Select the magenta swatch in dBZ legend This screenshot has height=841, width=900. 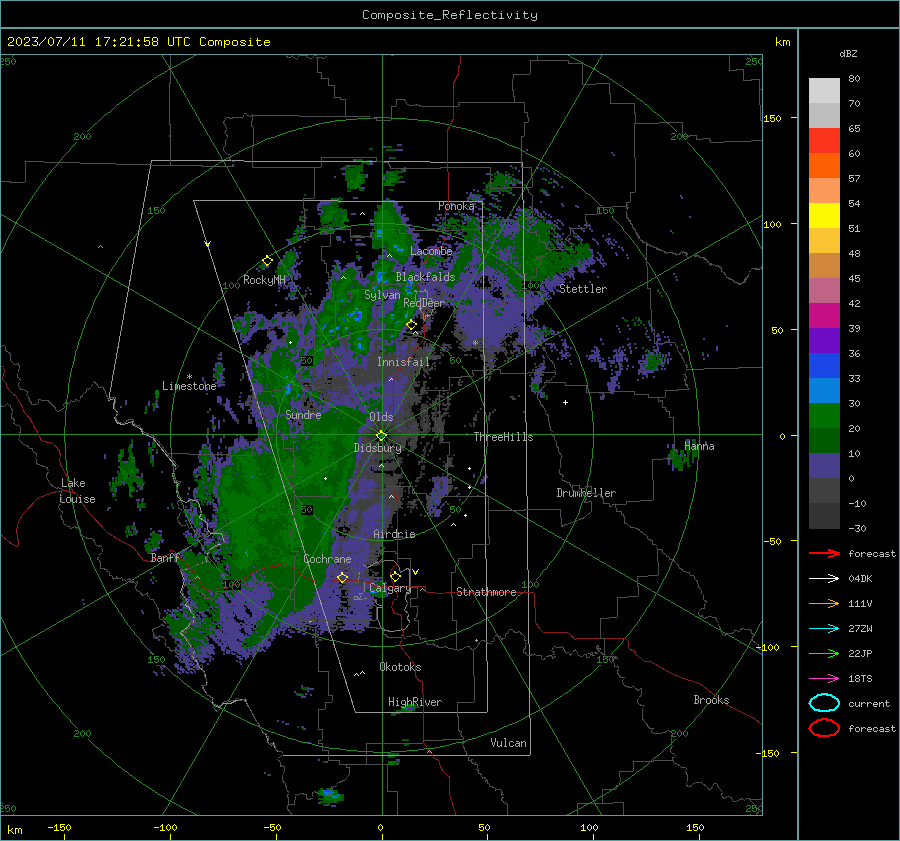[x=824, y=316]
